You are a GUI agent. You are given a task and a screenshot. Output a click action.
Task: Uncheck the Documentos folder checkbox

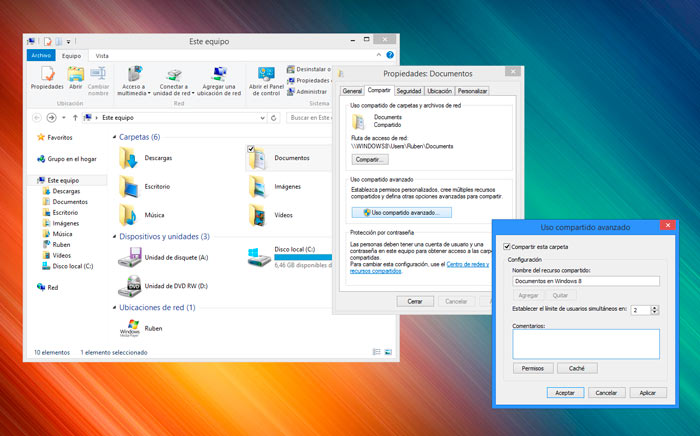[251, 149]
